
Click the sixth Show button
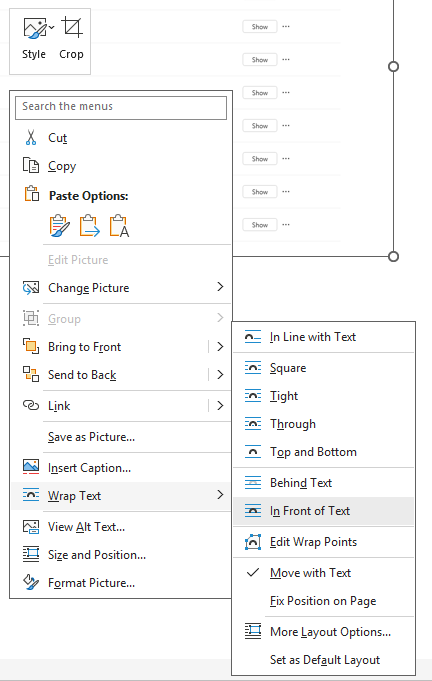260,192
